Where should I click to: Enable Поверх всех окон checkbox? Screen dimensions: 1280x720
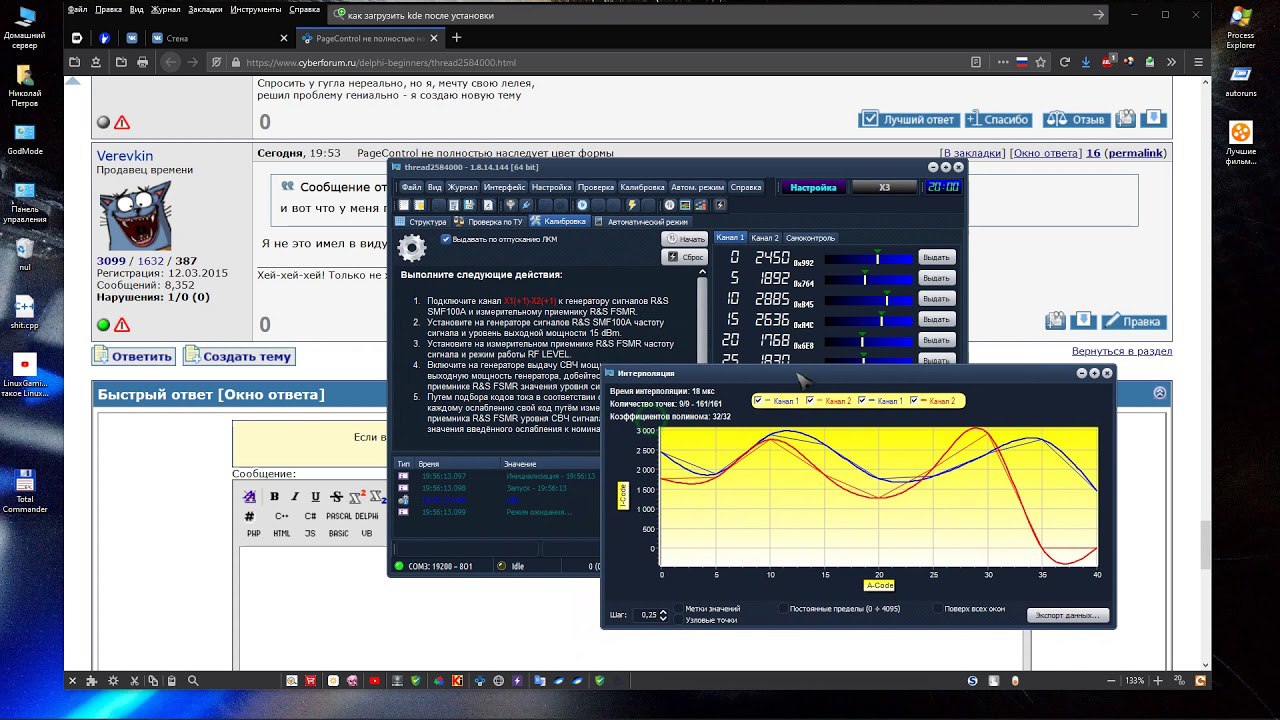(x=937, y=608)
